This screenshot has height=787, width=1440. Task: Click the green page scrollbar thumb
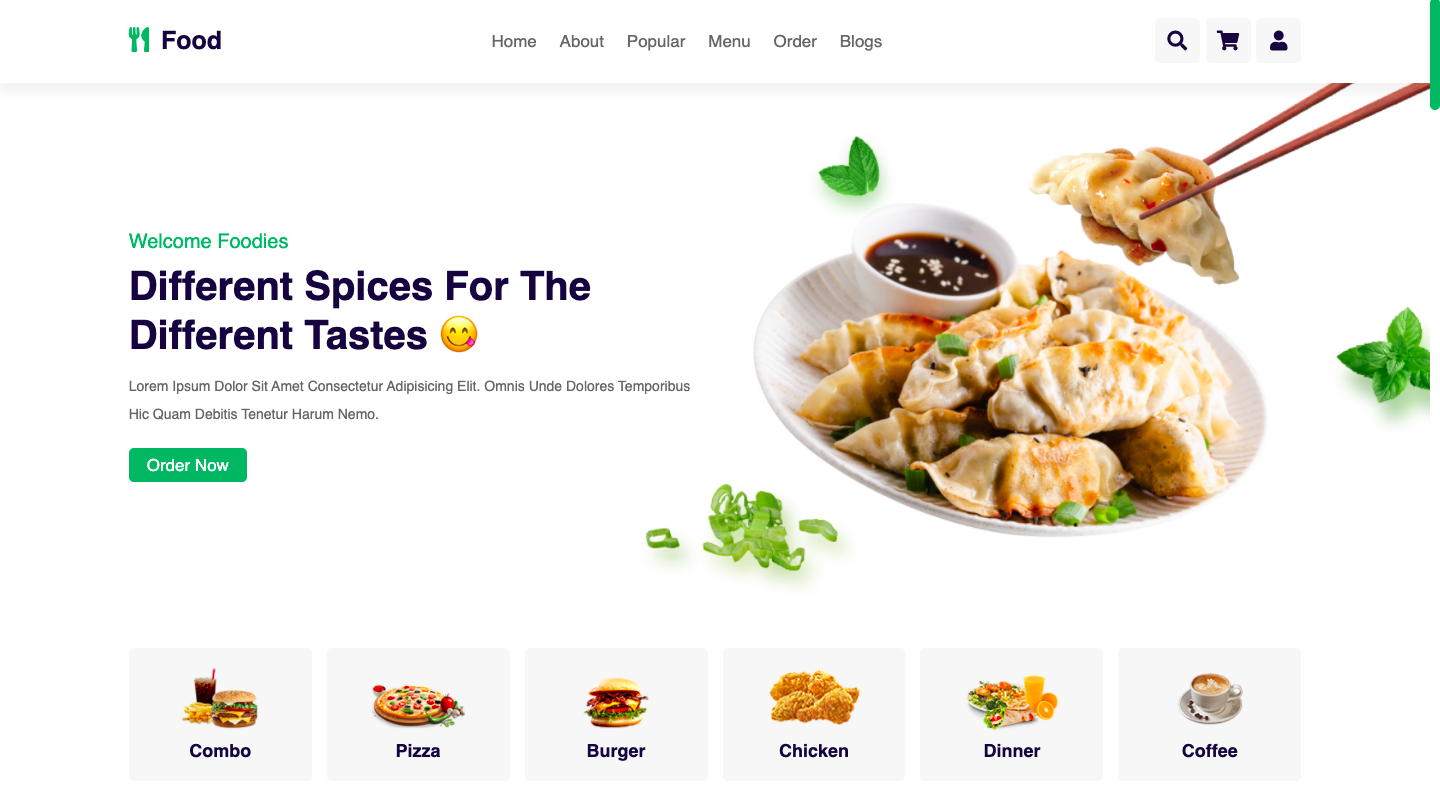tap(1435, 54)
